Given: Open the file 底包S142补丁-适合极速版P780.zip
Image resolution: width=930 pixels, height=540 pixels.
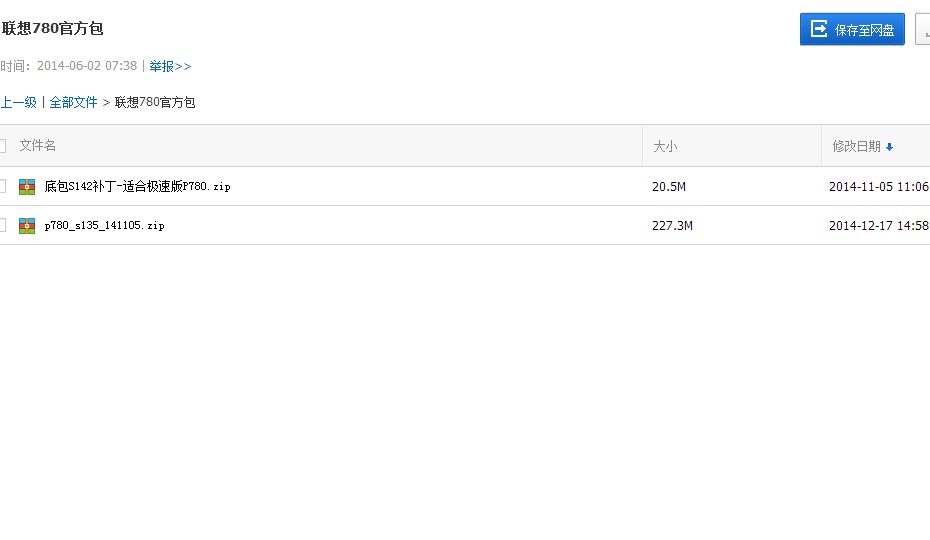Looking at the screenshot, I should pos(137,187).
